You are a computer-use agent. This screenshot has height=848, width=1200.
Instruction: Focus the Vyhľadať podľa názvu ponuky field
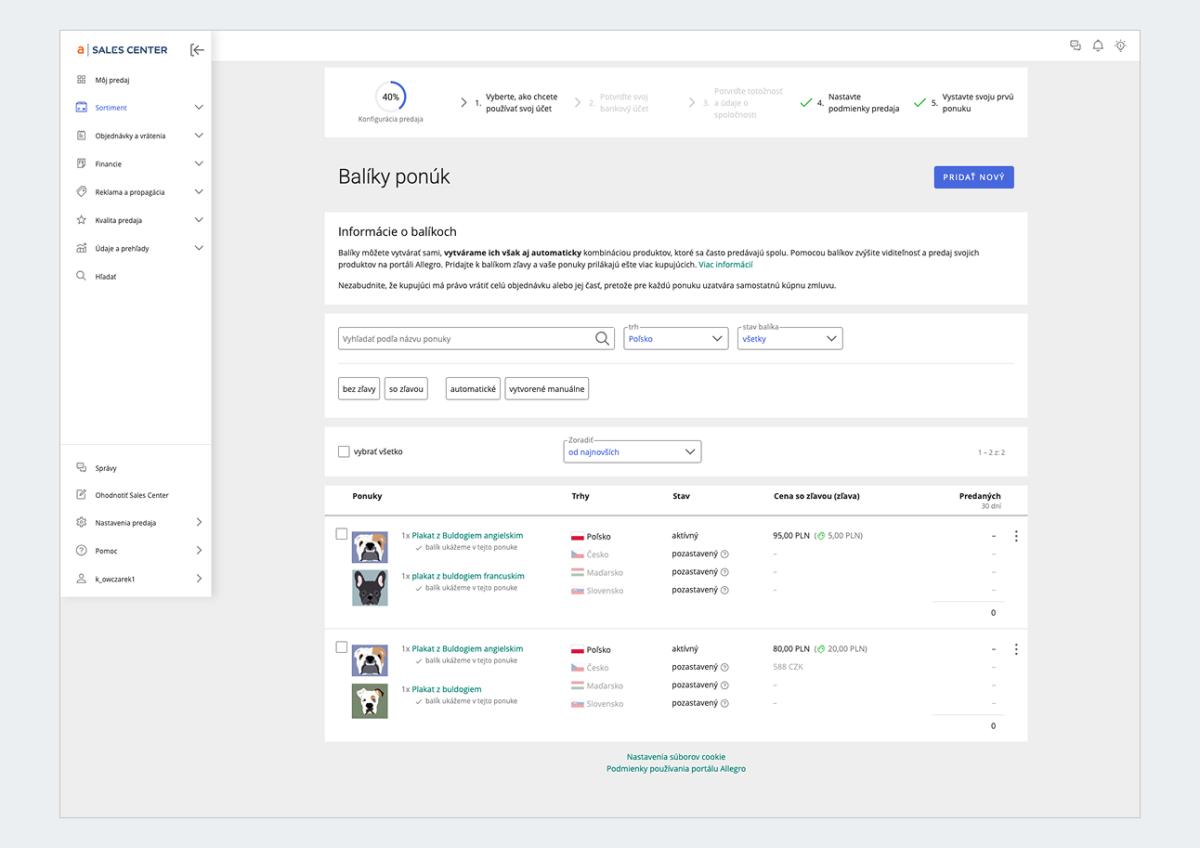476,339
